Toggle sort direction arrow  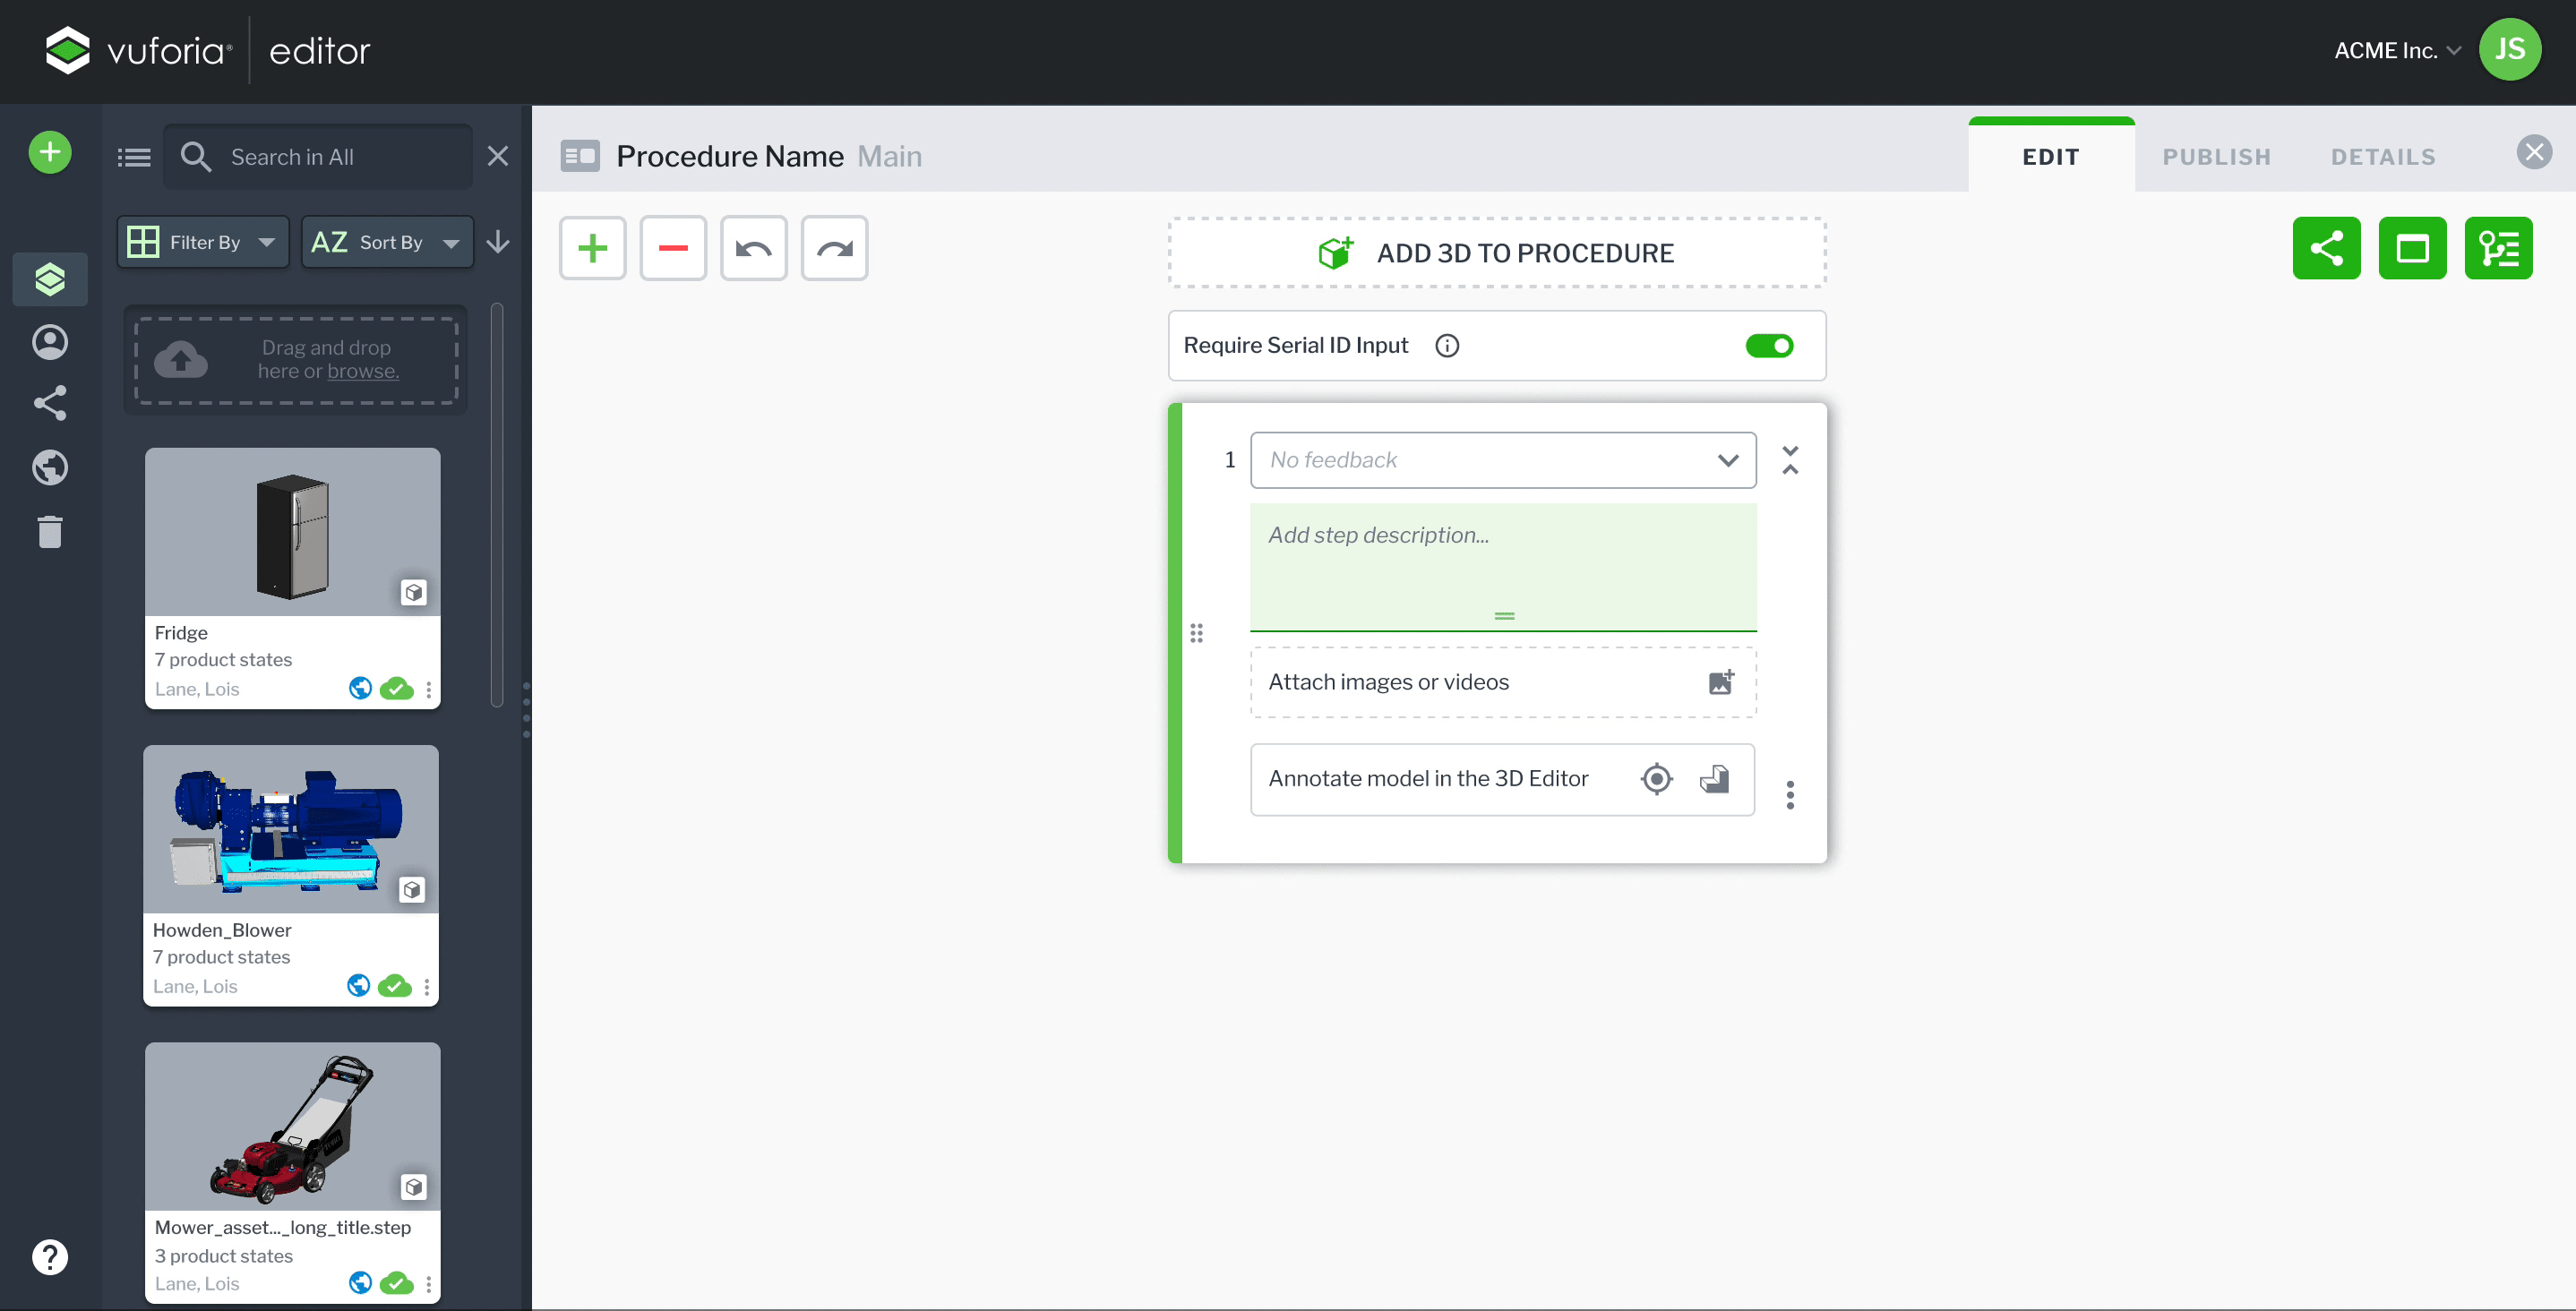click(498, 242)
